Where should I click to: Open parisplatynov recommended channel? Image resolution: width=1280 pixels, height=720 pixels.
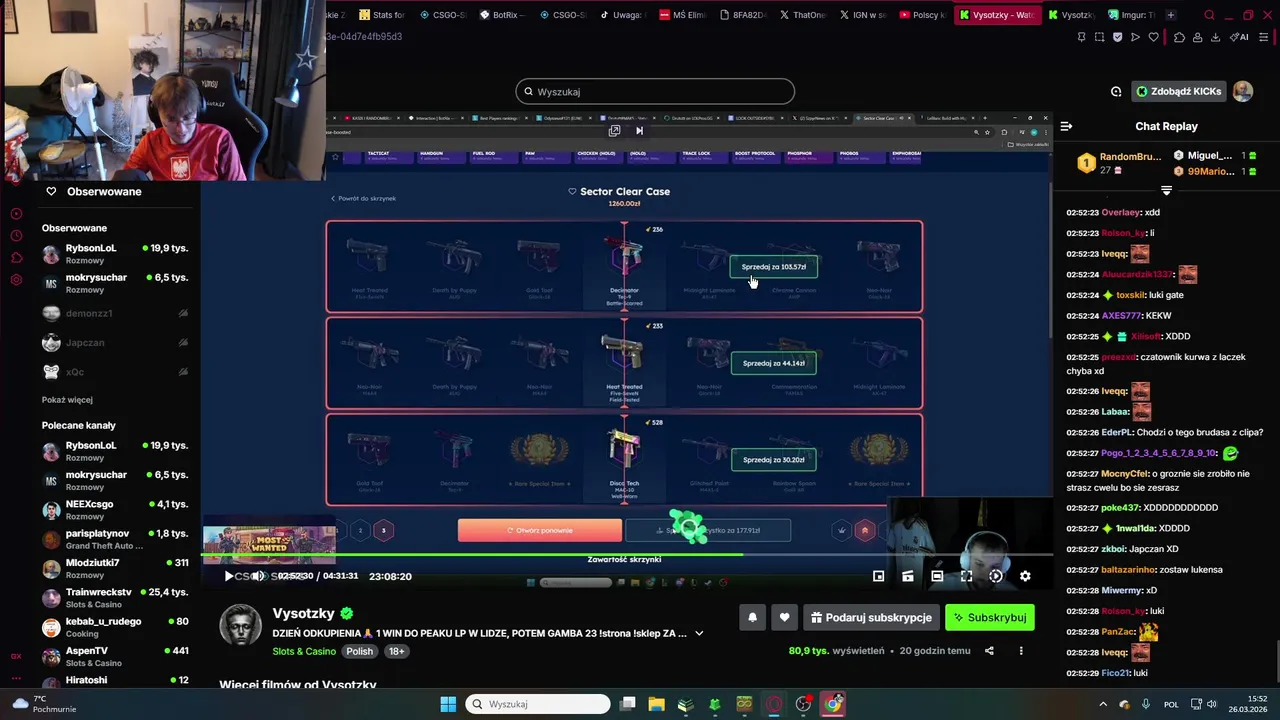(115, 540)
